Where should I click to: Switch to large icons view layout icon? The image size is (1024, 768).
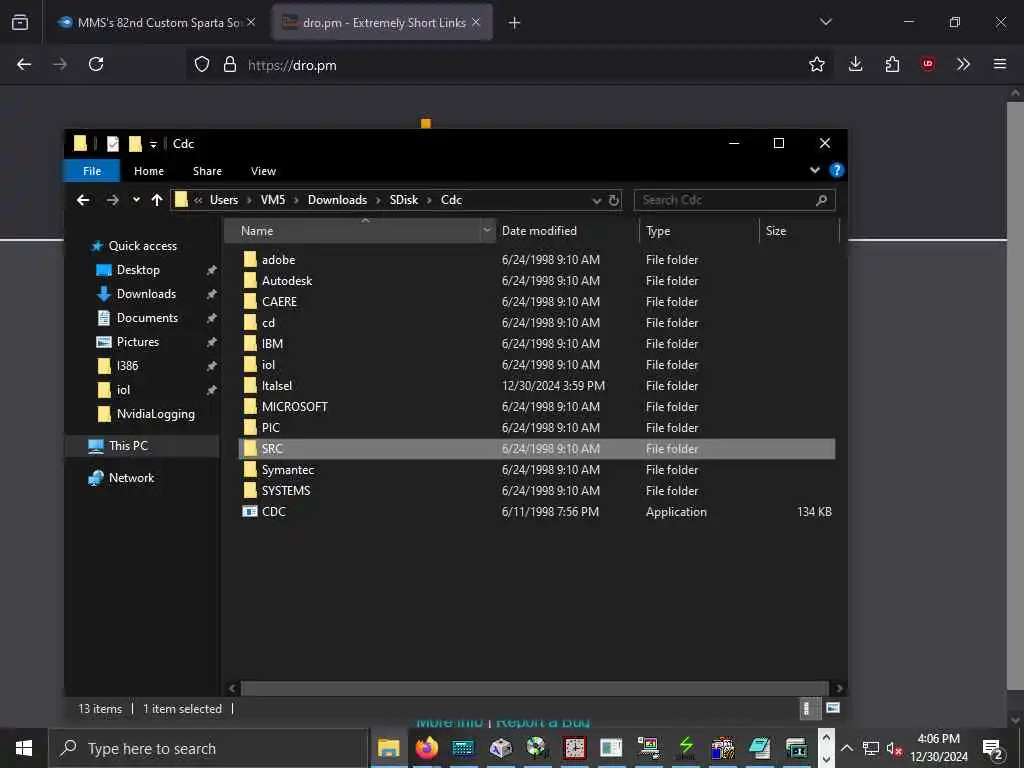click(x=833, y=709)
